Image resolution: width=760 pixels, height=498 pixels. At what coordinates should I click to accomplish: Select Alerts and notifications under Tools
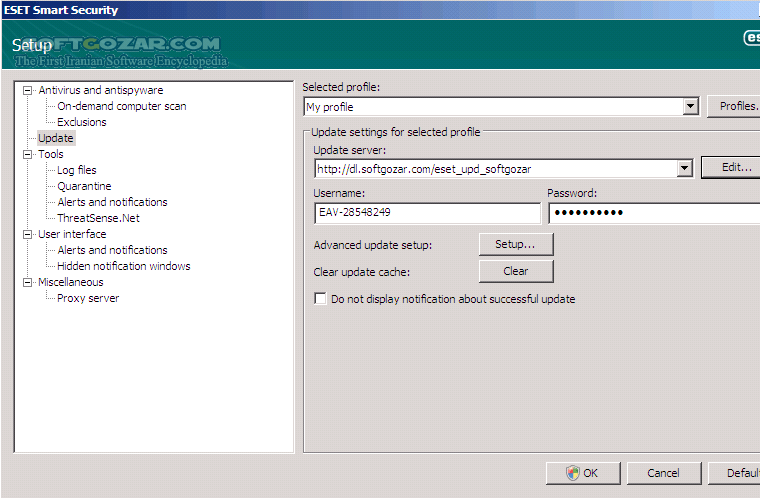pos(112,202)
